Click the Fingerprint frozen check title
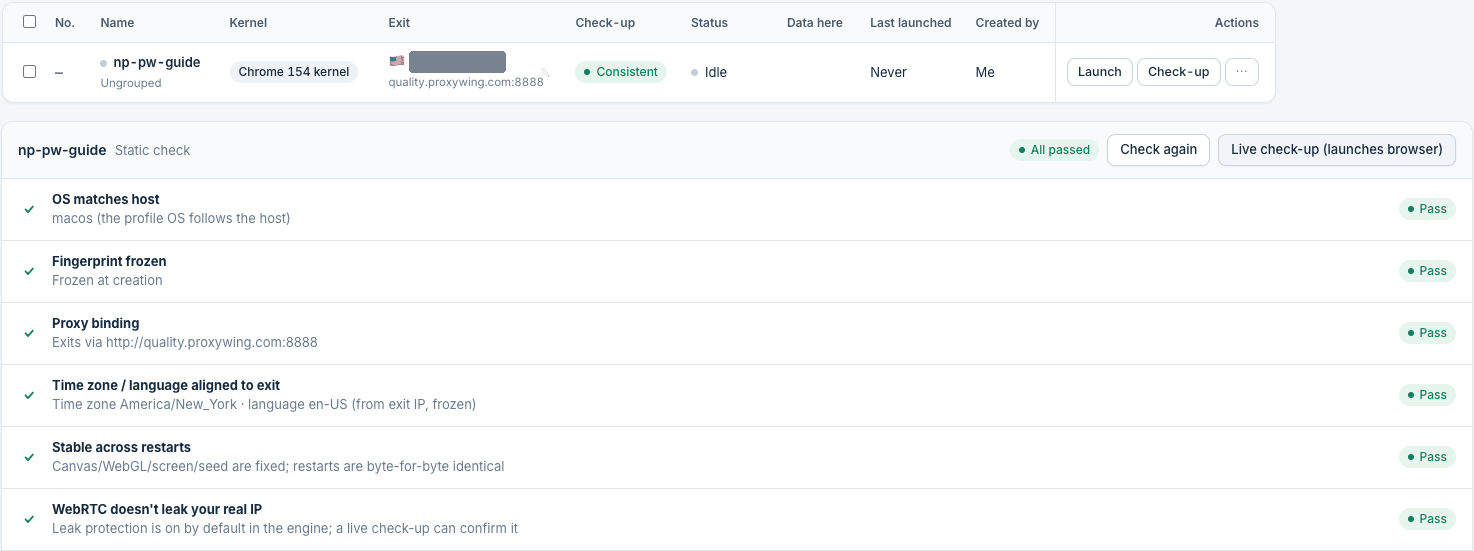The width and height of the screenshot is (1474, 551). (109, 261)
